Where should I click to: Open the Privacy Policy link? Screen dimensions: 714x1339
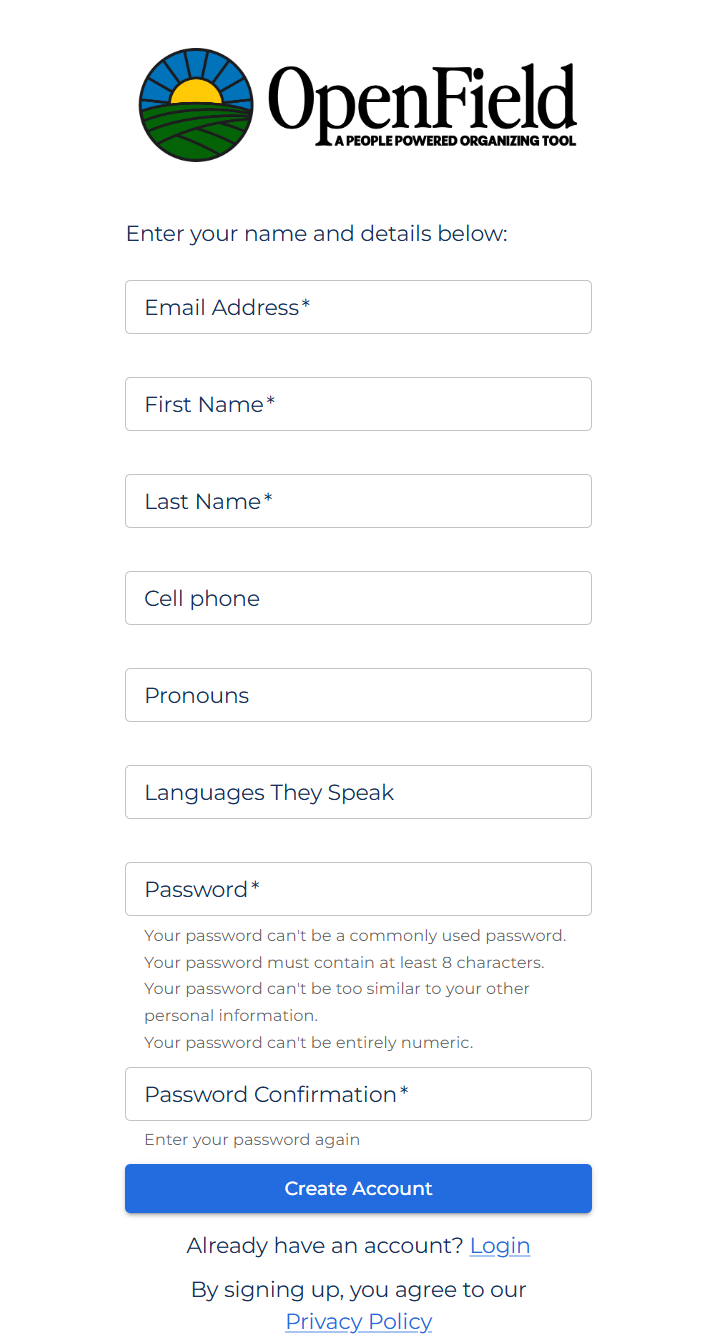click(358, 1322)
